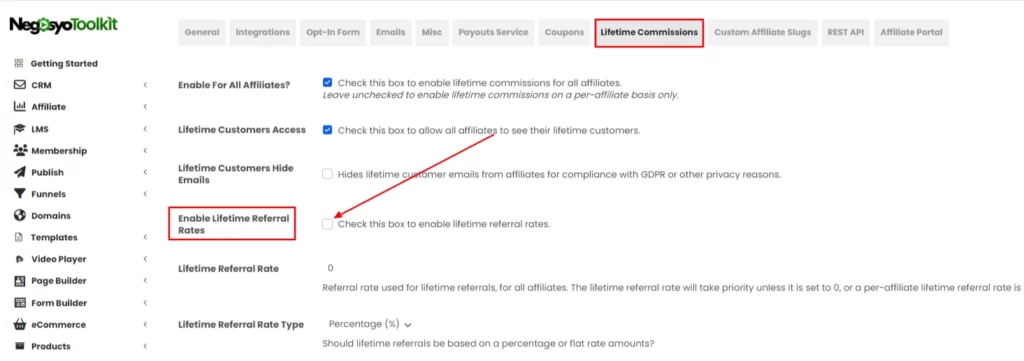The height and width of the screenshot is (361, 1024).
Task: Click the Membership people icon
Action: pyautogui.click(x=19, y=150)
